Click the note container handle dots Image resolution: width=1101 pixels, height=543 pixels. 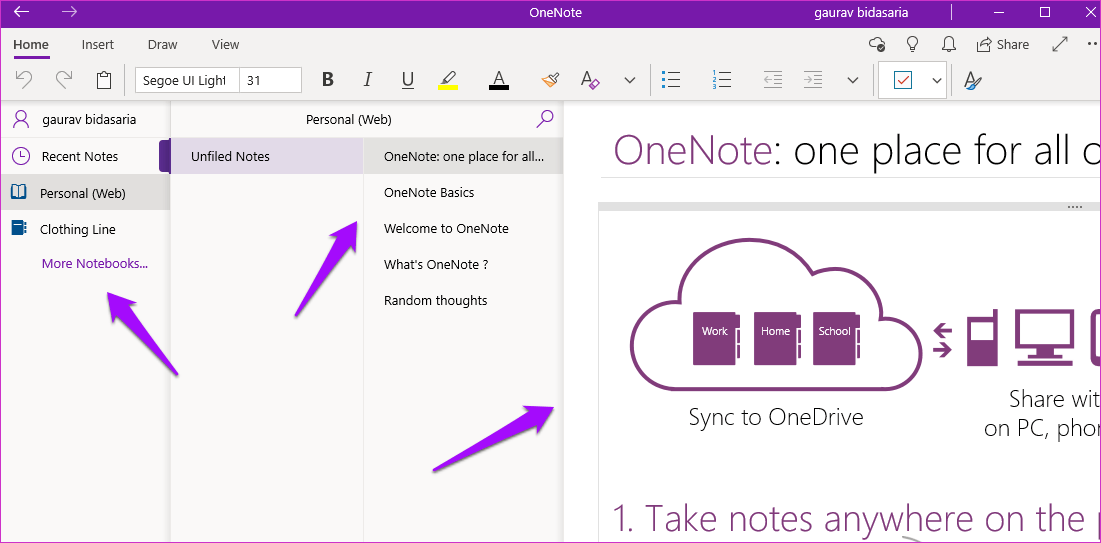[1074, 207]
